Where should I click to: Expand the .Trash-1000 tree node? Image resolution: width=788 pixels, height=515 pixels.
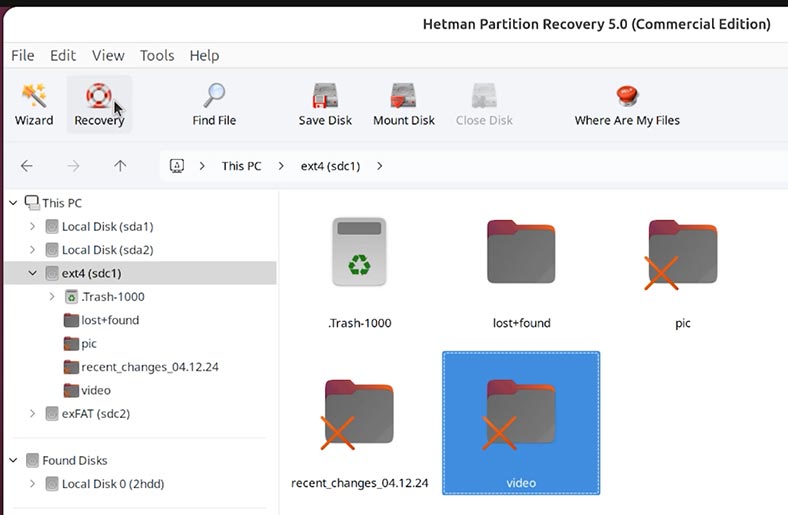52,297
